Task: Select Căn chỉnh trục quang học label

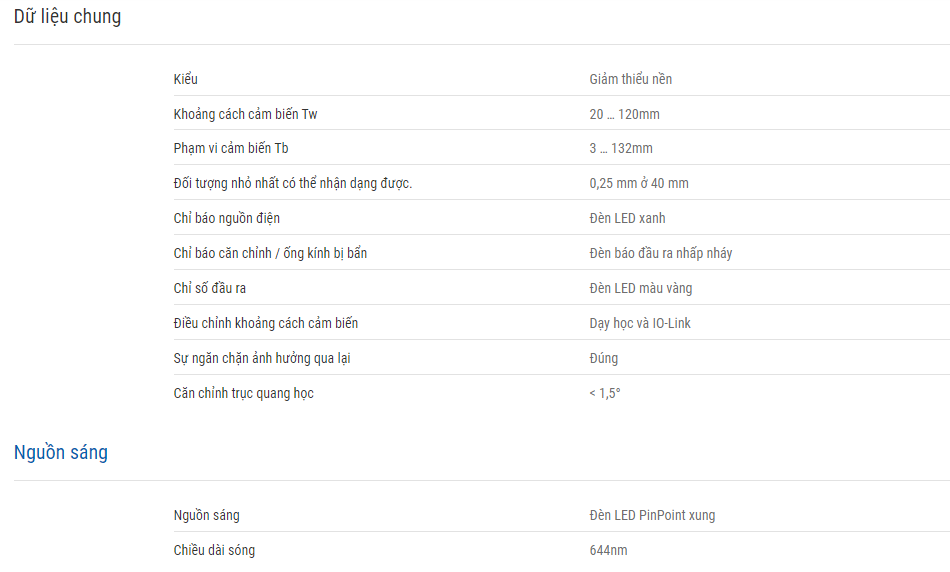Action: pyautogui.click(x=244, y=393)
